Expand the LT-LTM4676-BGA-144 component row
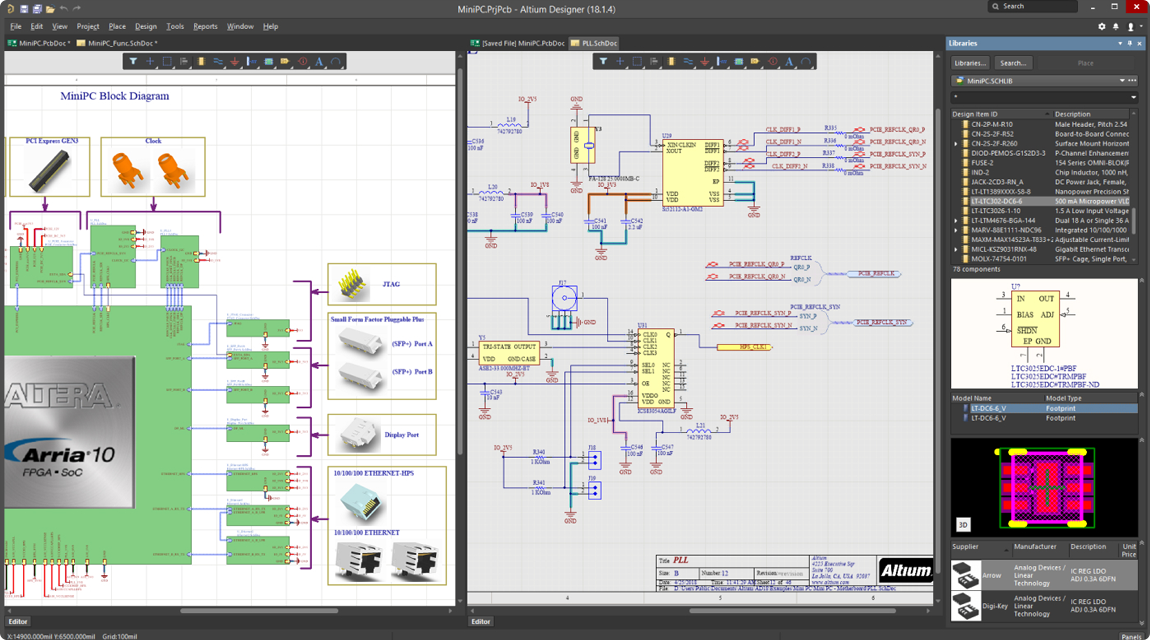1150x640 pixels. tap(956, 221)
